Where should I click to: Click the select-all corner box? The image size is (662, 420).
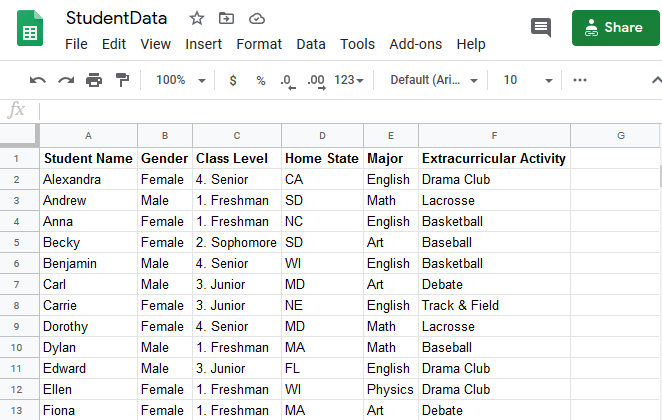tap(19, 135)
